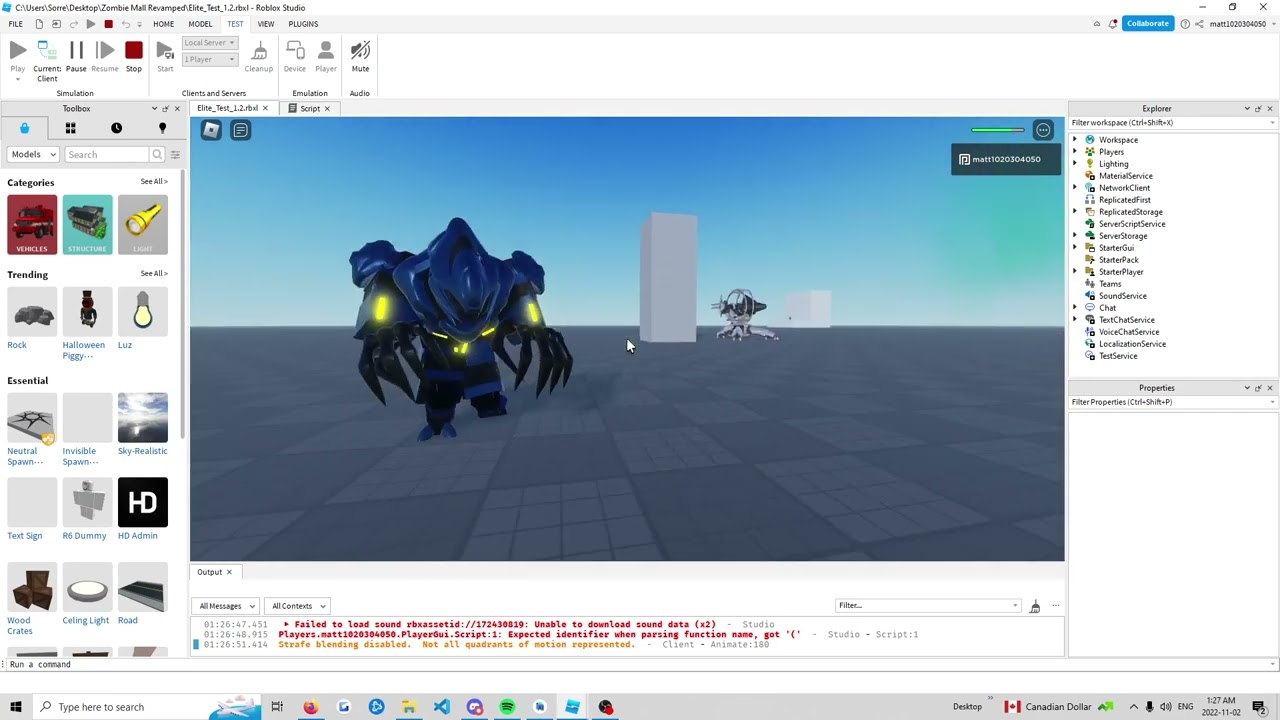Click the three-dot menu in the game viewport
1280x720 pixels.
point(1043,130)
